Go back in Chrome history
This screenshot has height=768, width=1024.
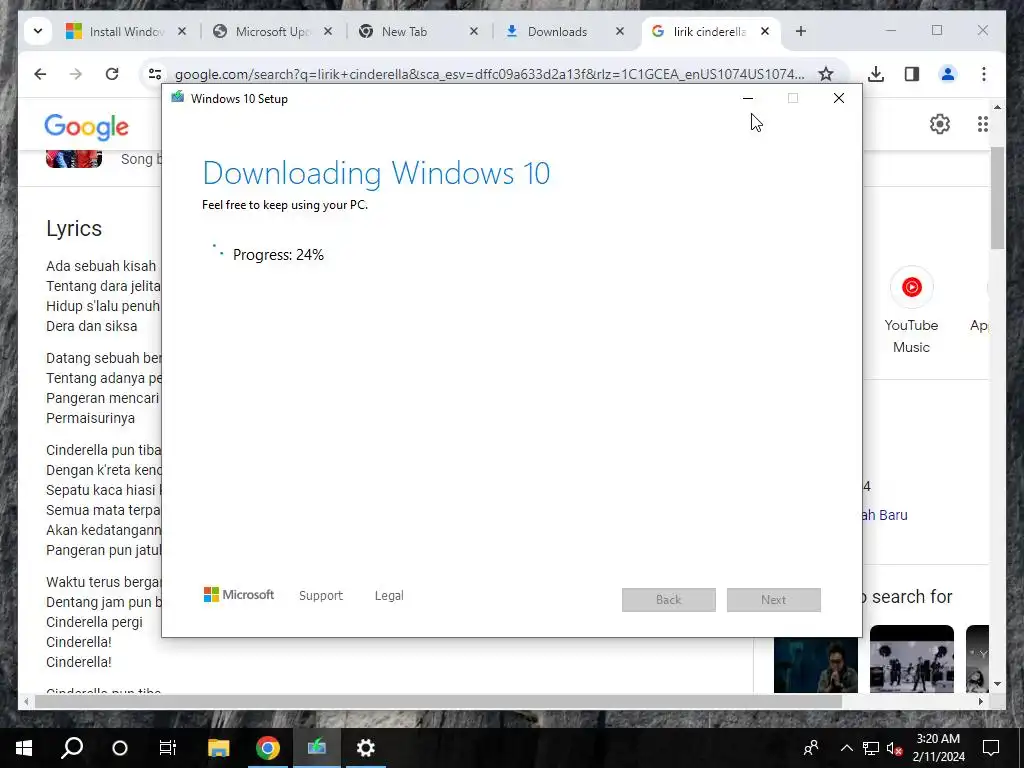pos(40,74)
